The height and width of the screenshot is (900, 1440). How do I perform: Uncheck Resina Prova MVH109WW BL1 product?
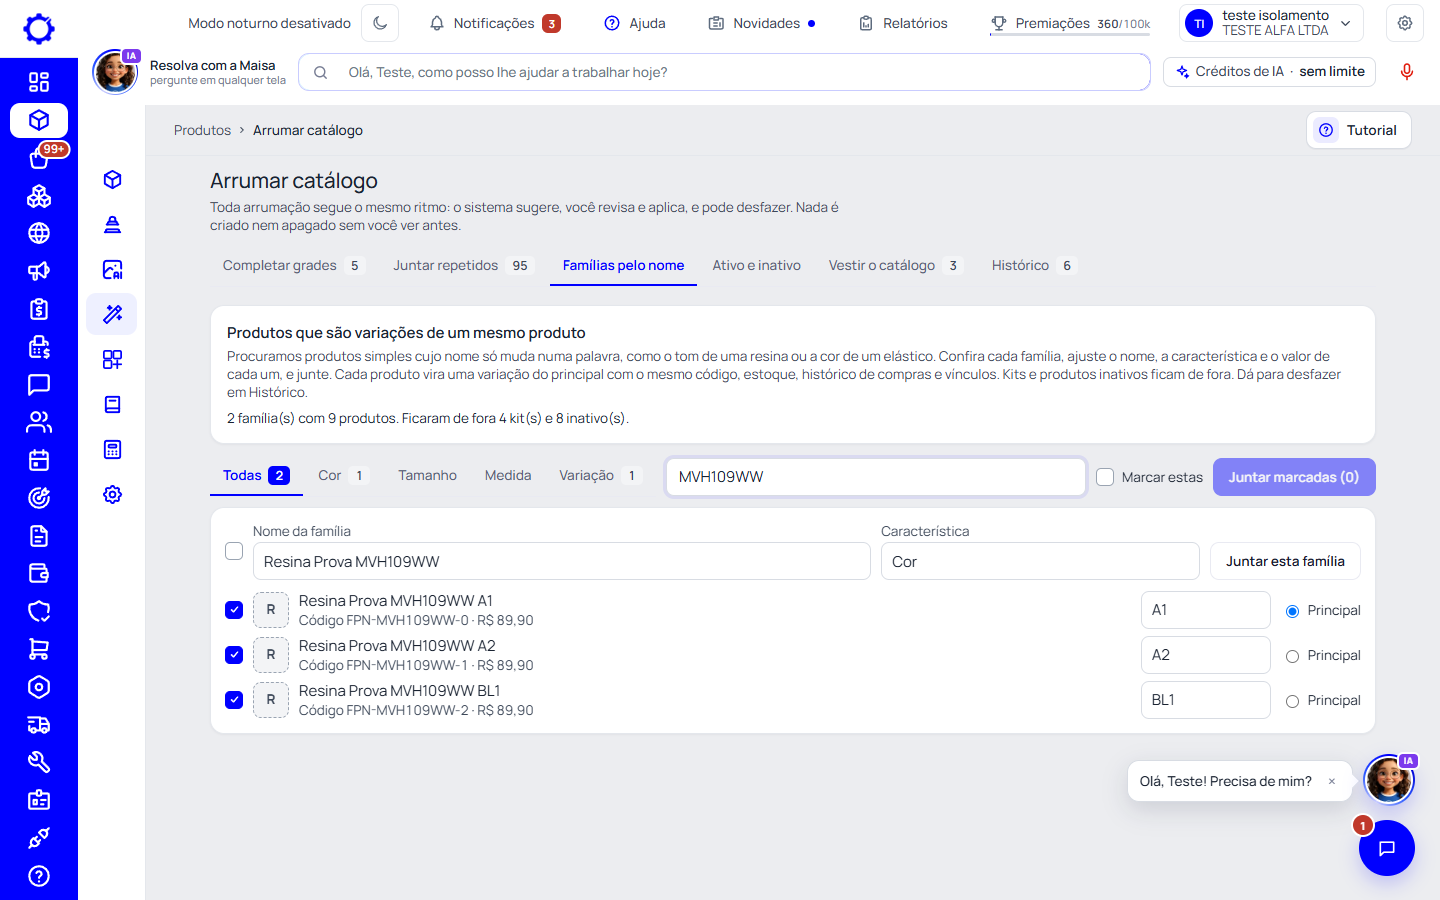tap(234, 699)
